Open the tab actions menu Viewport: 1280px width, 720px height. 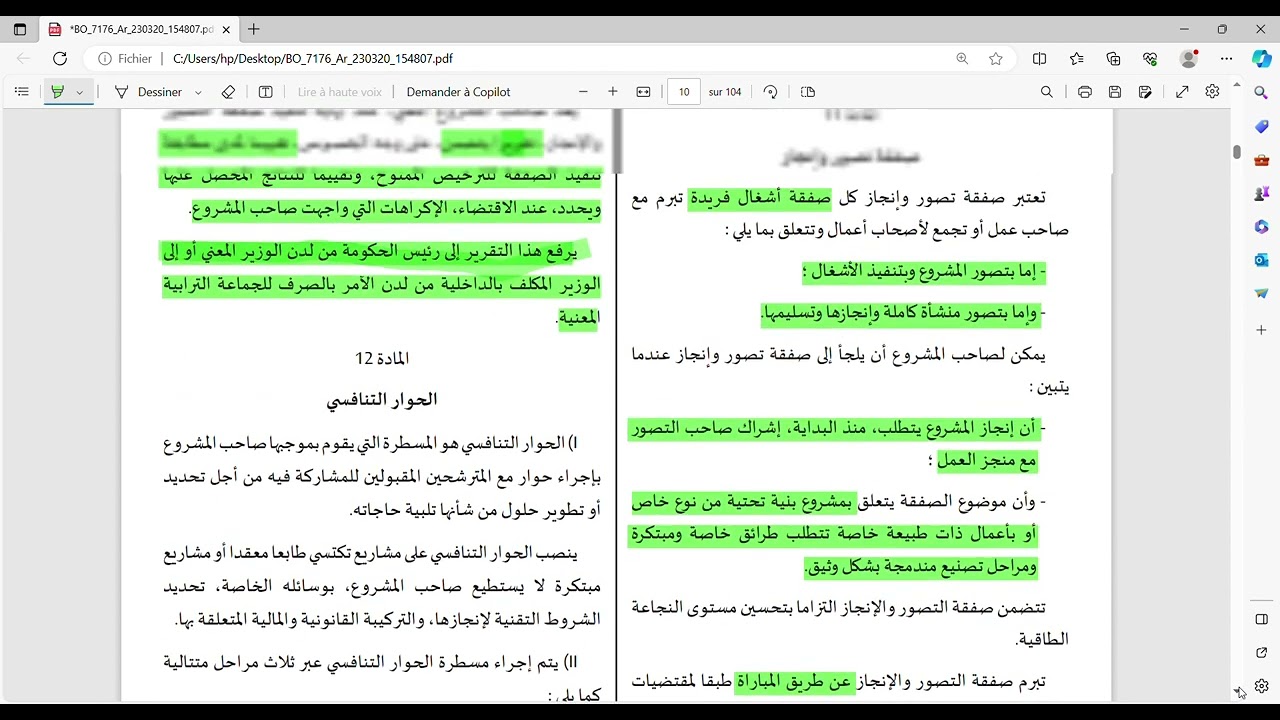click(20, 30)
